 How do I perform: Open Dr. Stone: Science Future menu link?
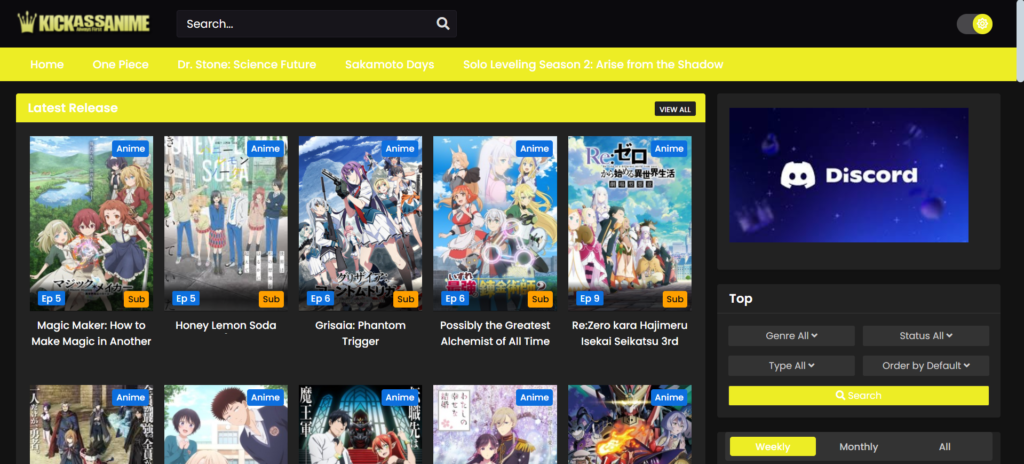pyautogui.click(x=247, y=65)
